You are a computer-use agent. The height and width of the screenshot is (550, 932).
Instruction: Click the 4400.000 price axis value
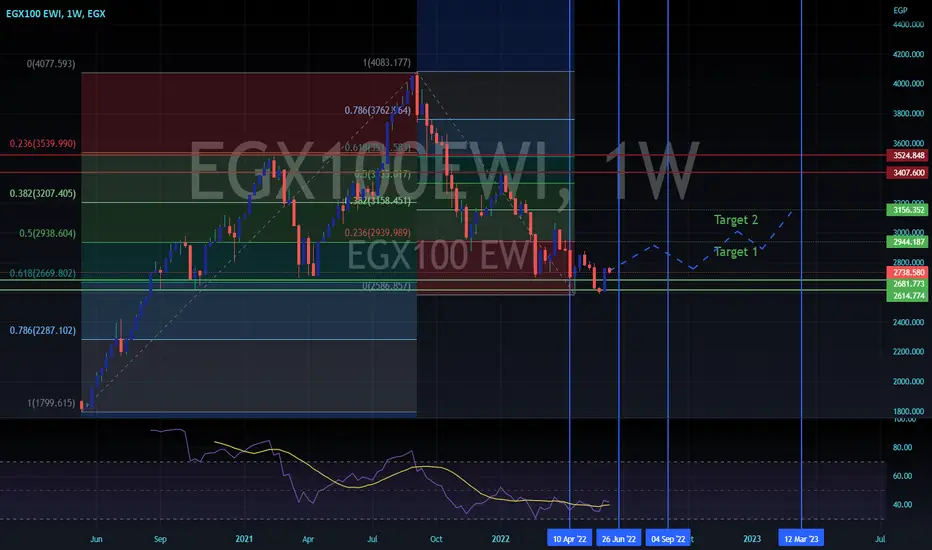click(908, 24)
